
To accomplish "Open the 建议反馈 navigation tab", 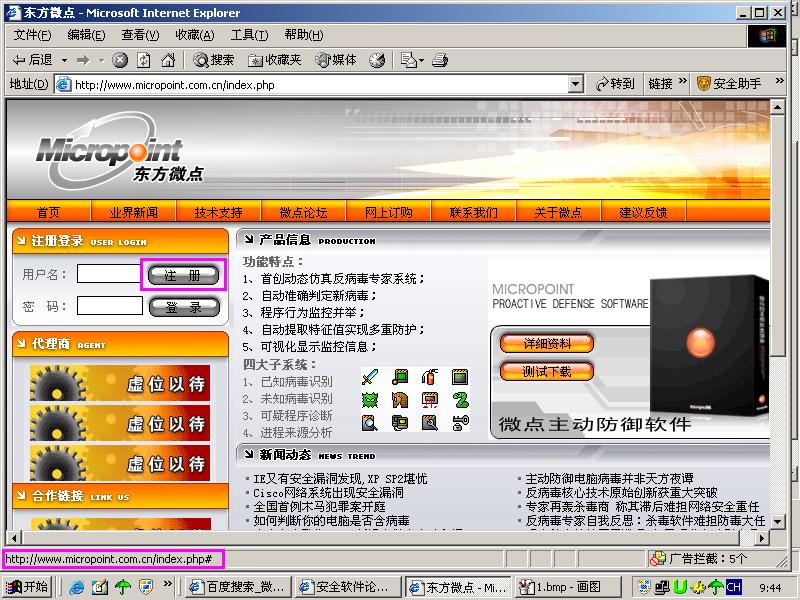I will click(643, 212).
